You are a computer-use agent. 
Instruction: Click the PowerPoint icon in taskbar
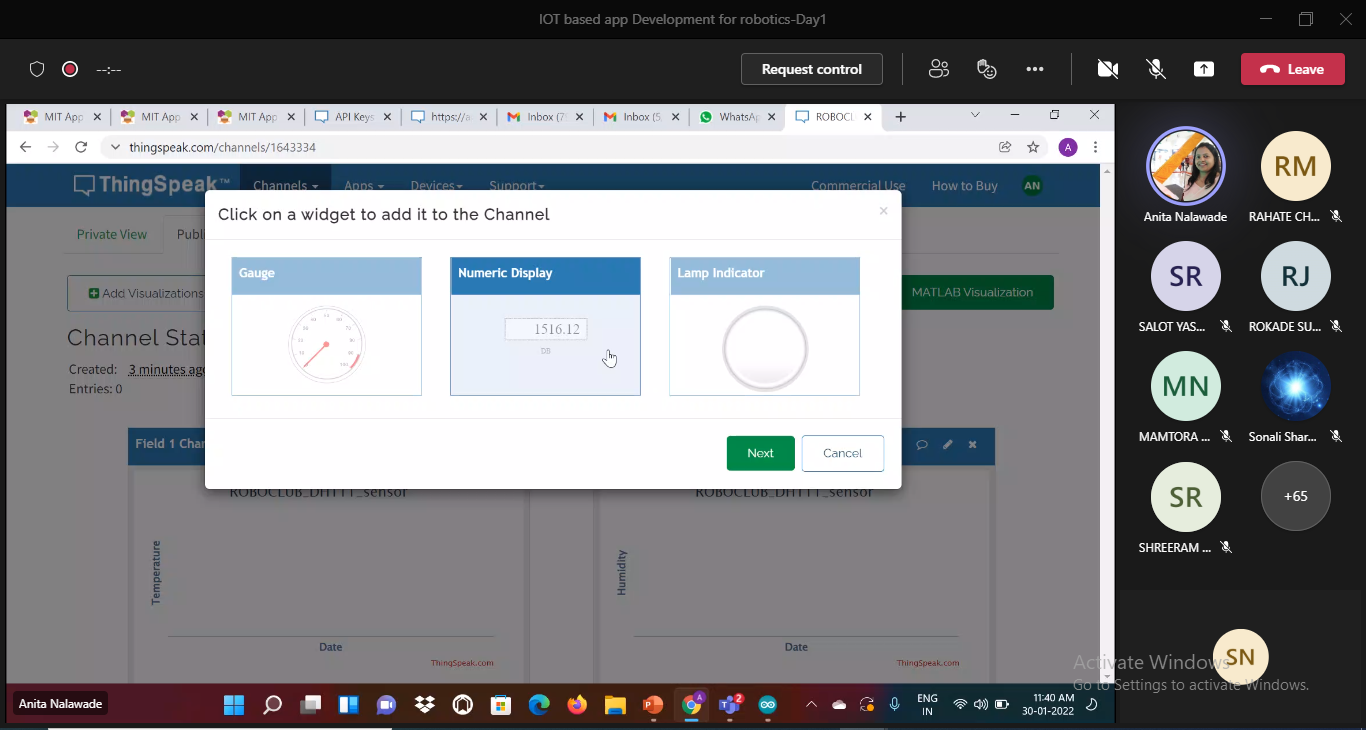click(653, 705)
